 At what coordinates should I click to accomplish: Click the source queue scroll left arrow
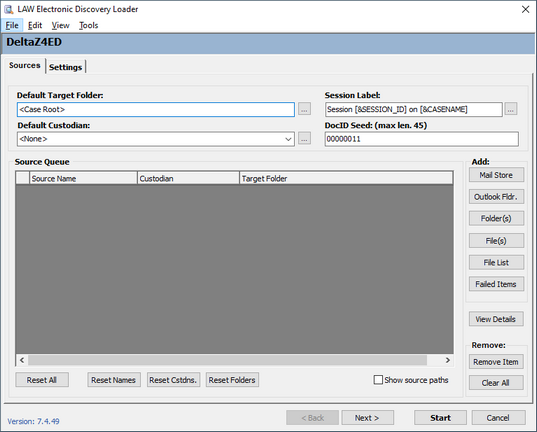22,360
